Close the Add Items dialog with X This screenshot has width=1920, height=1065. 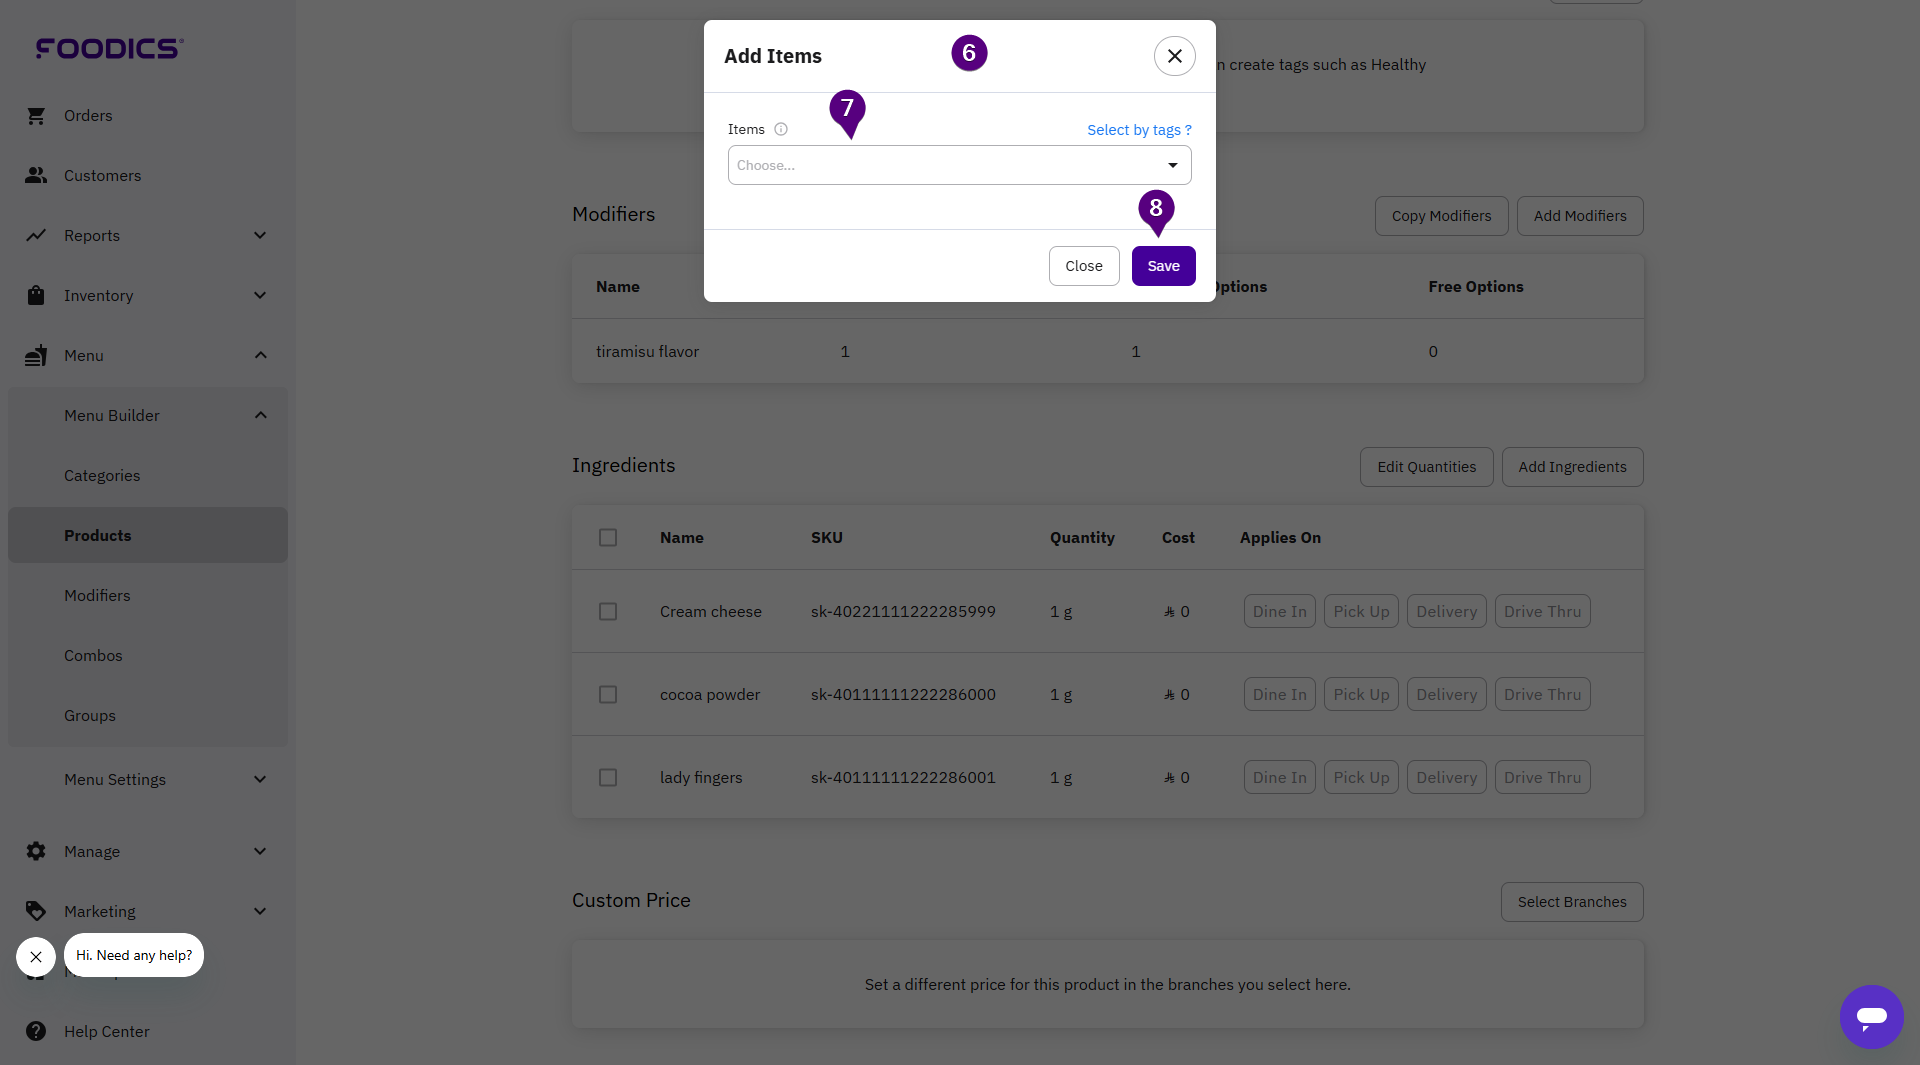tap(1174, 56)
